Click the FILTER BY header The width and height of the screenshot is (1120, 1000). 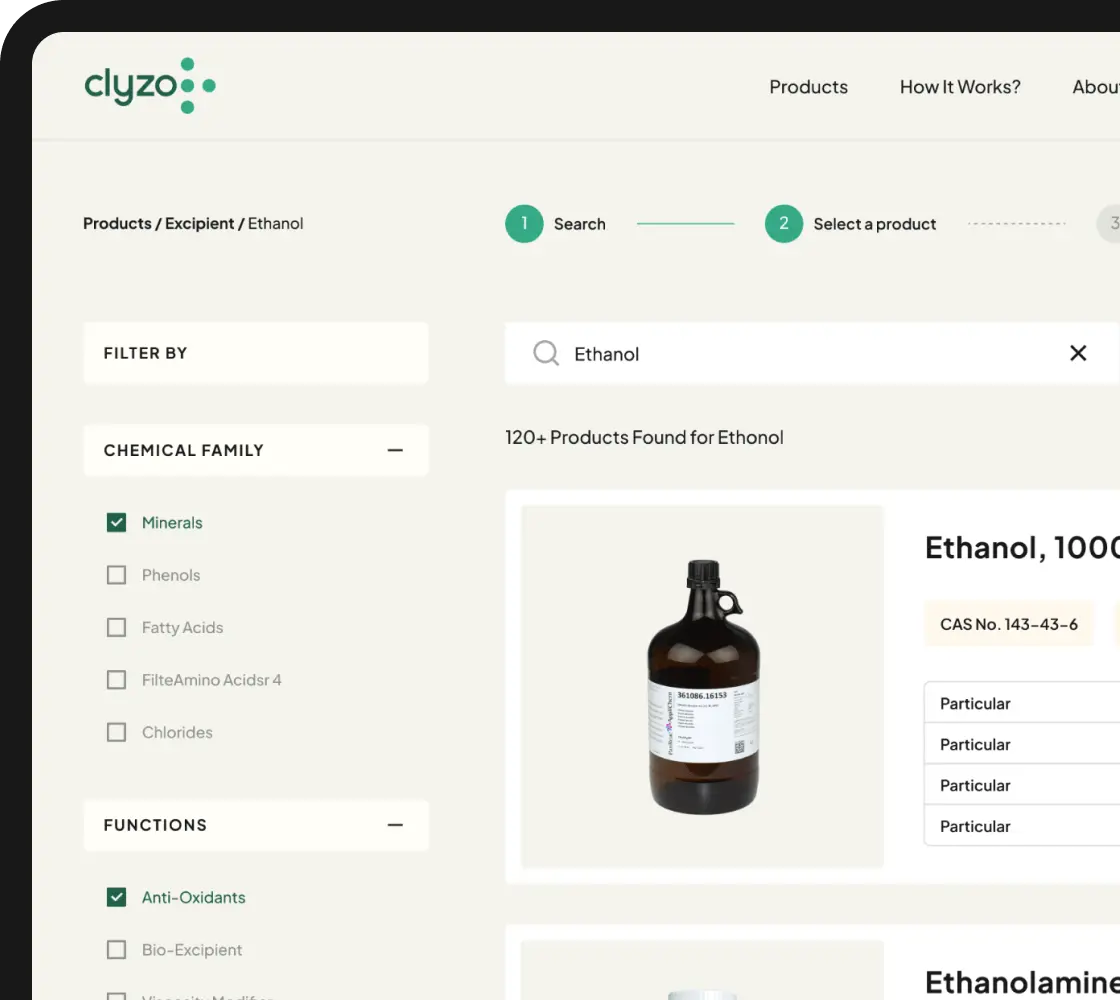[x=256, y=353]
